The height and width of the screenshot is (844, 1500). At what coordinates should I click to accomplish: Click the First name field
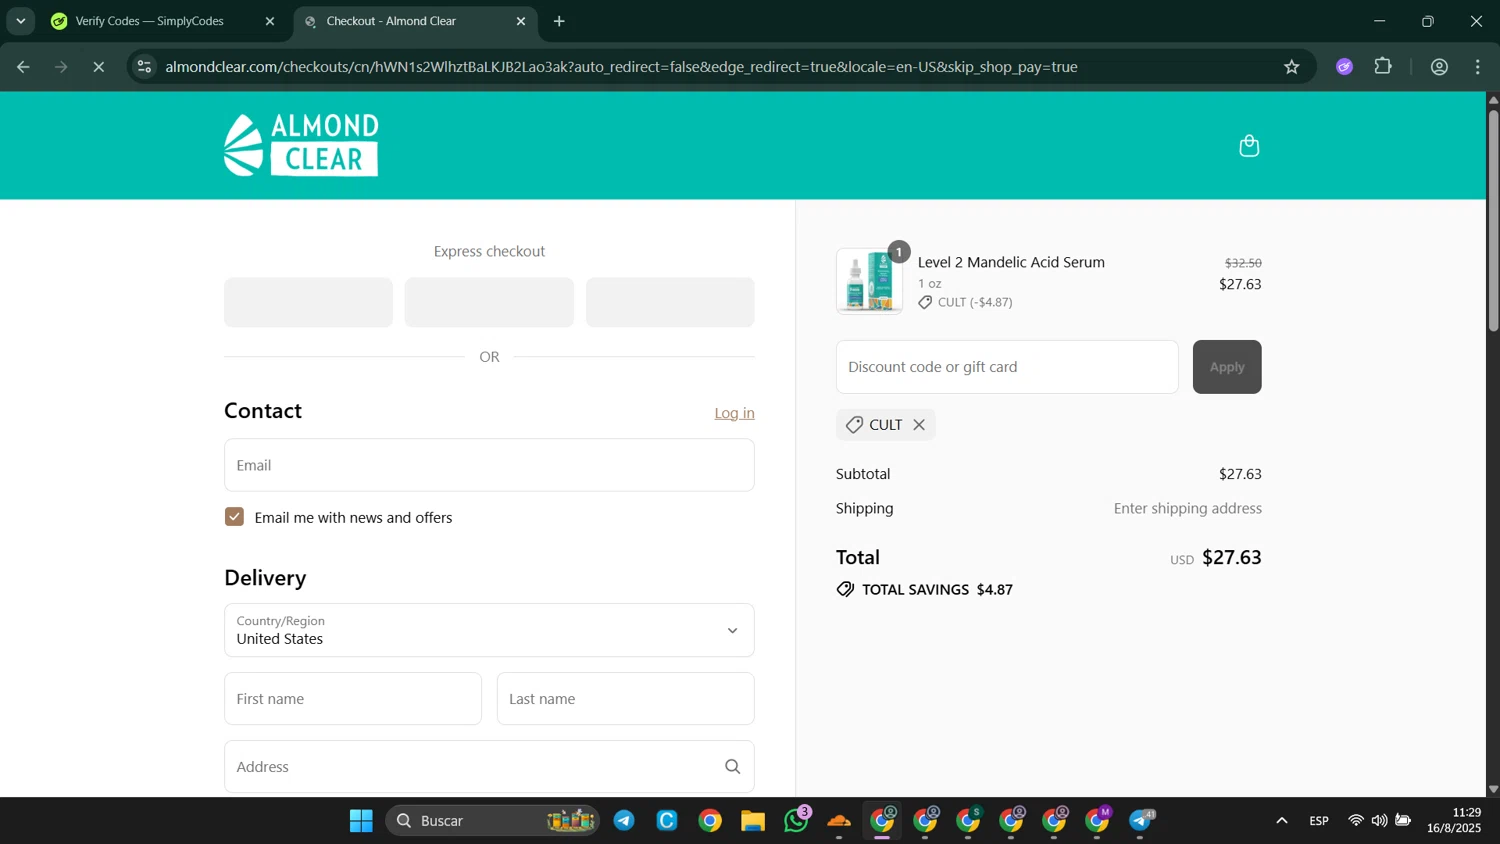[353, 699]
